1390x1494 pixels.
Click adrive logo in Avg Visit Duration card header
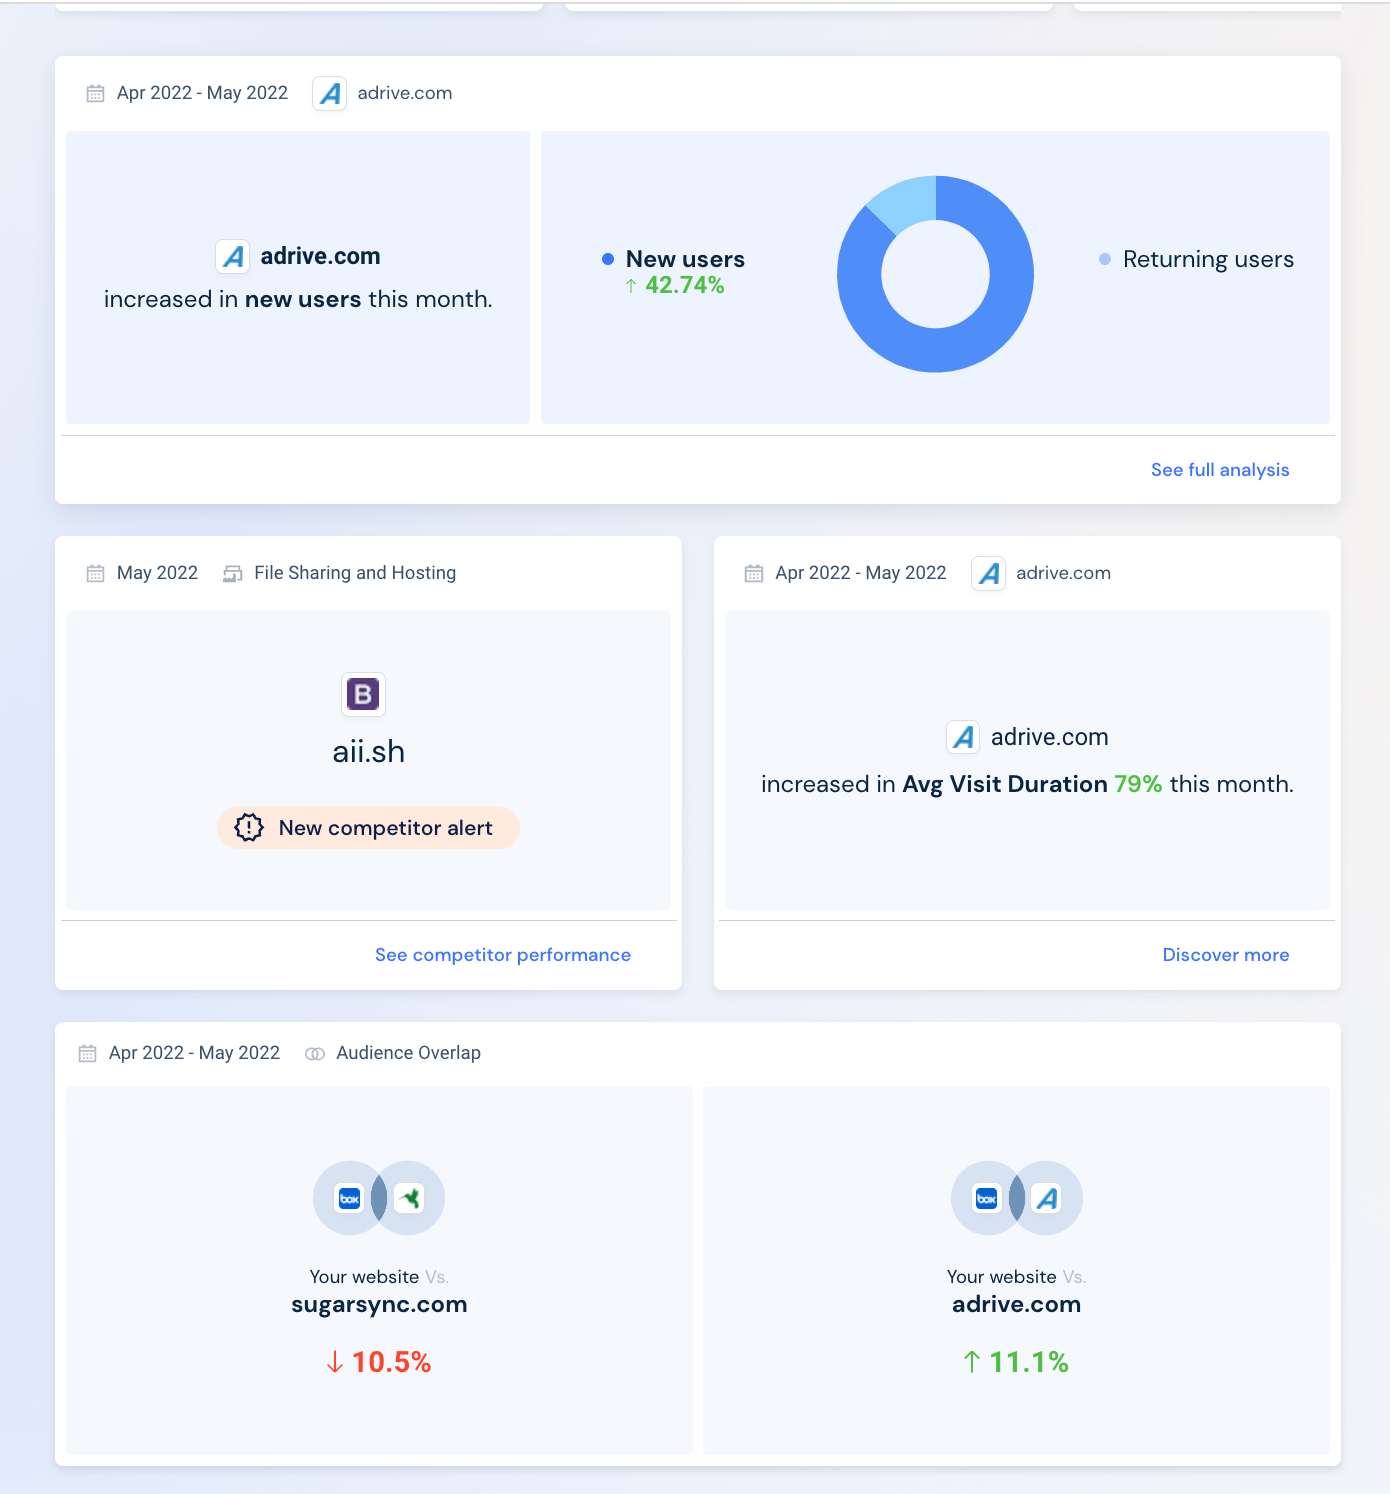tap(989, 573)
